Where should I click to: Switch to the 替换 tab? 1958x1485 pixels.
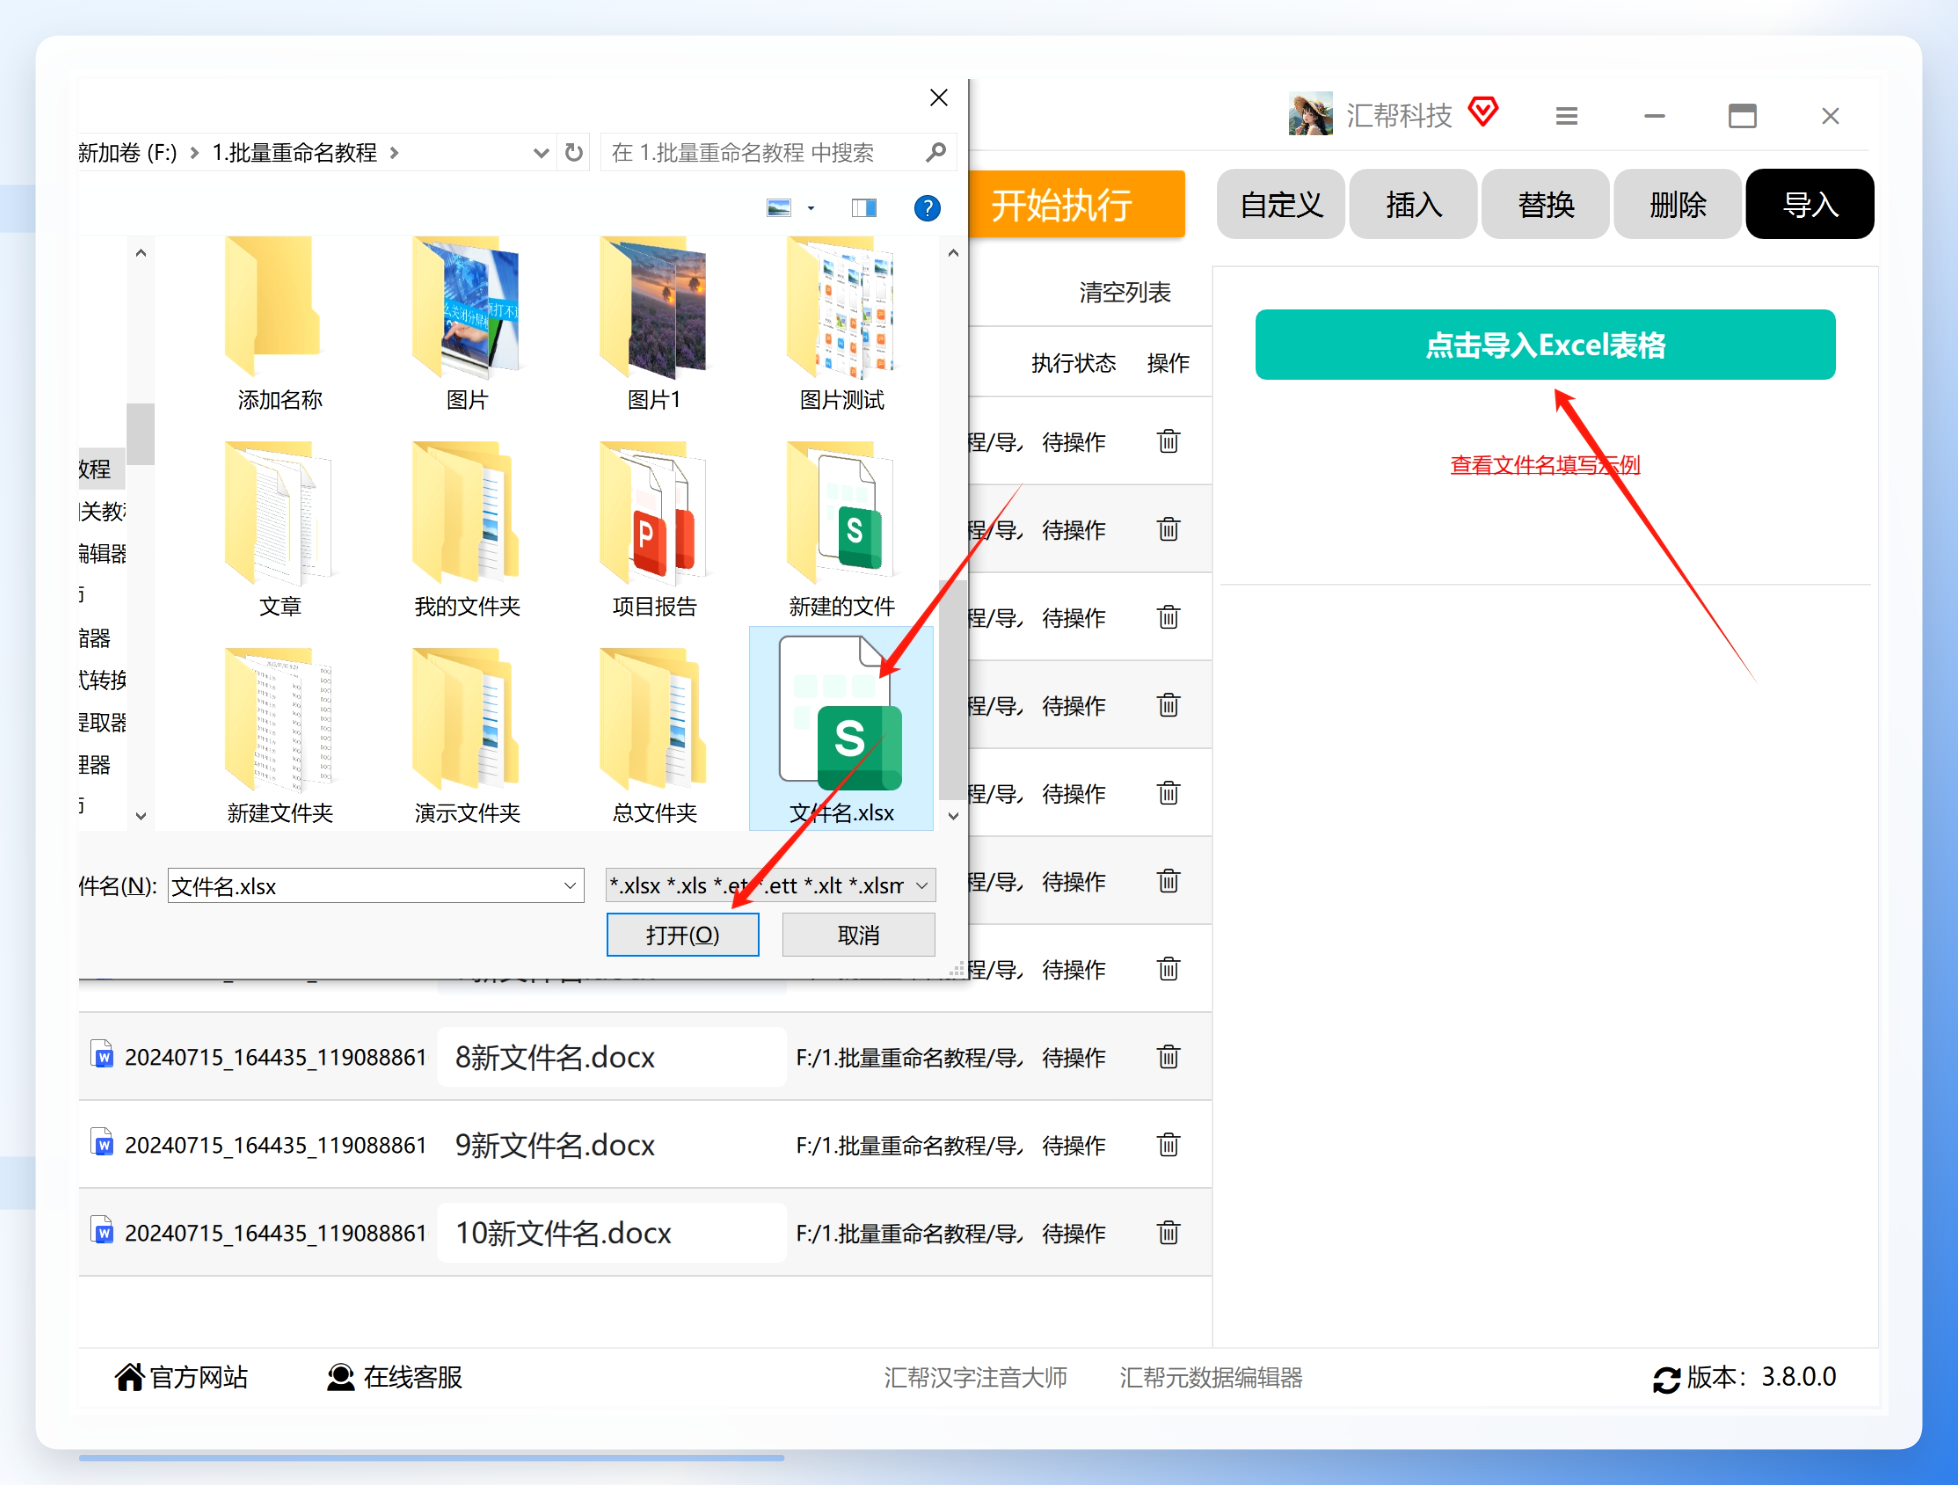(x=1545, y=204)
